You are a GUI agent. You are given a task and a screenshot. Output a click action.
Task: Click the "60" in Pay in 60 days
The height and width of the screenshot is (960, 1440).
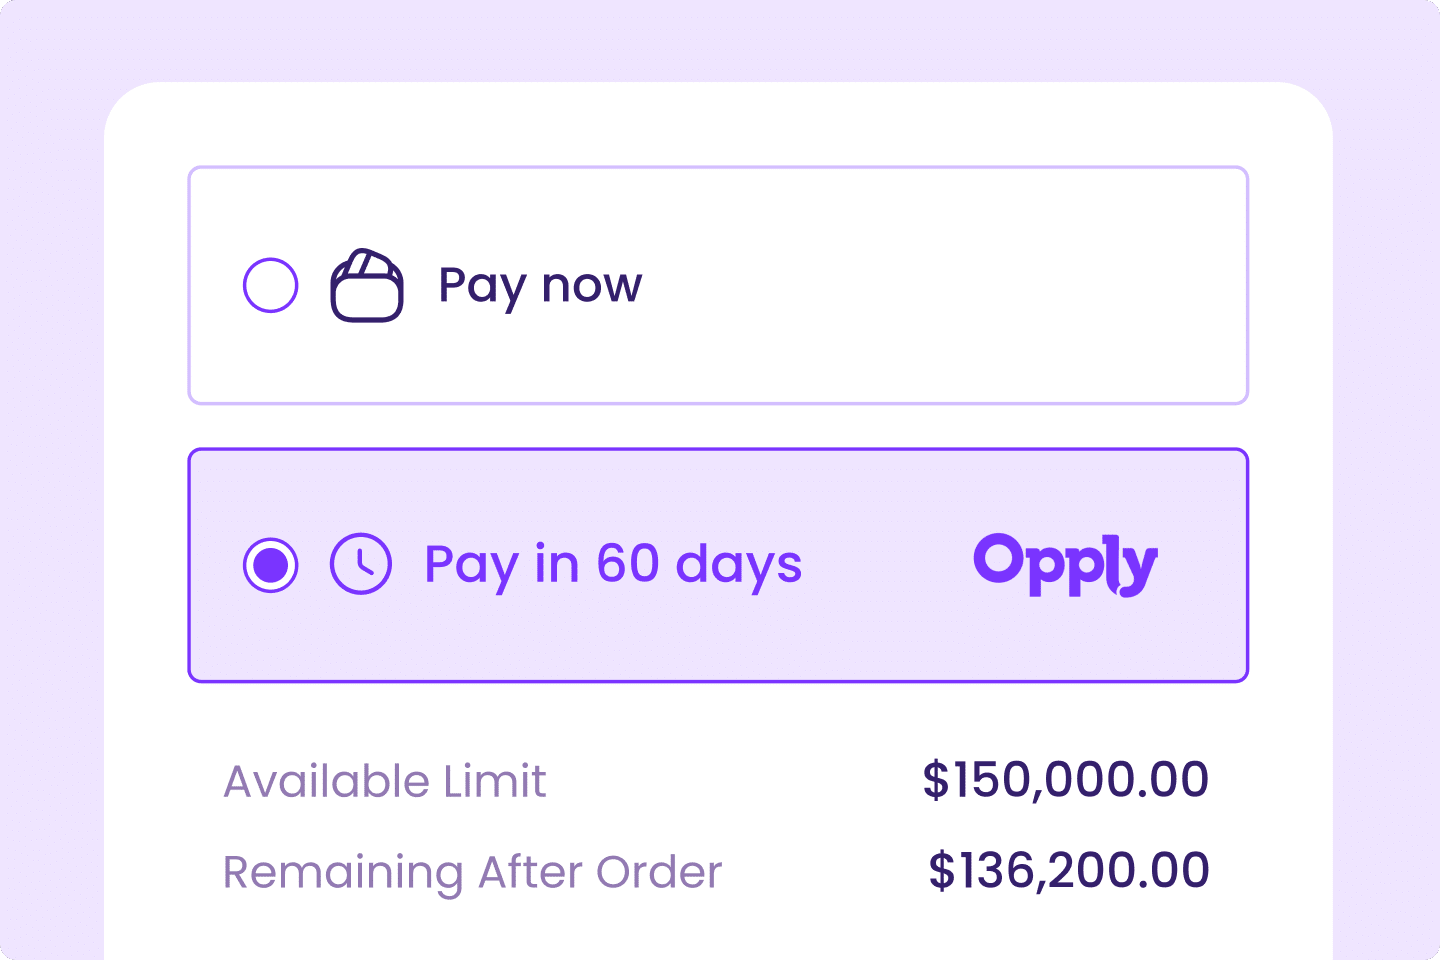click(x=628, y=563)
